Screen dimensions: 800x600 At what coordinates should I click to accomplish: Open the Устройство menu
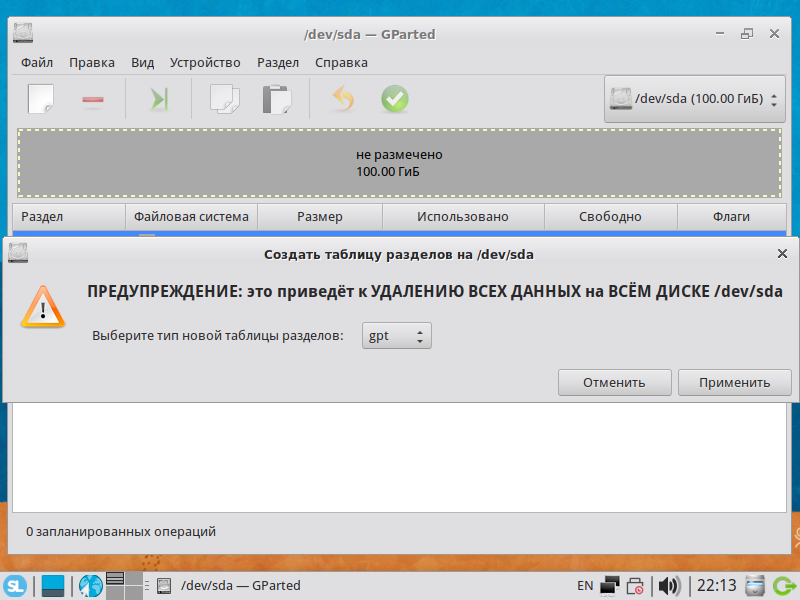click(205, 62)
